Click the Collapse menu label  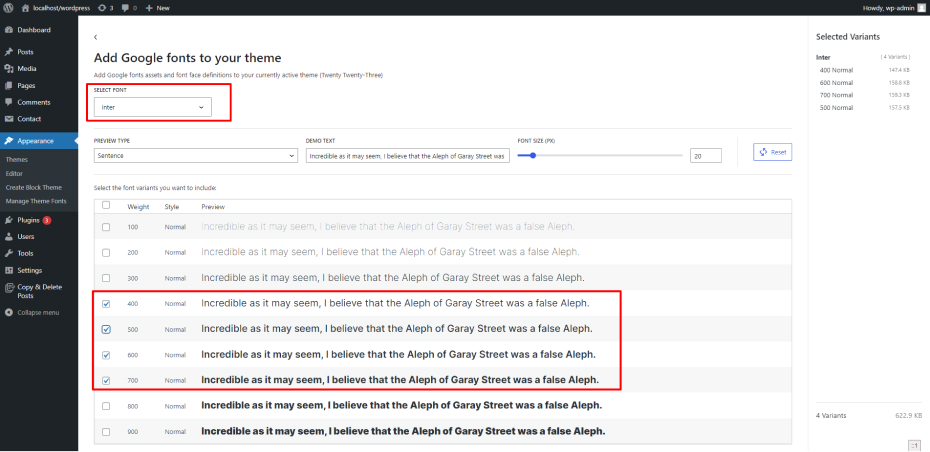pyautogui.click(x=38, y=313)
